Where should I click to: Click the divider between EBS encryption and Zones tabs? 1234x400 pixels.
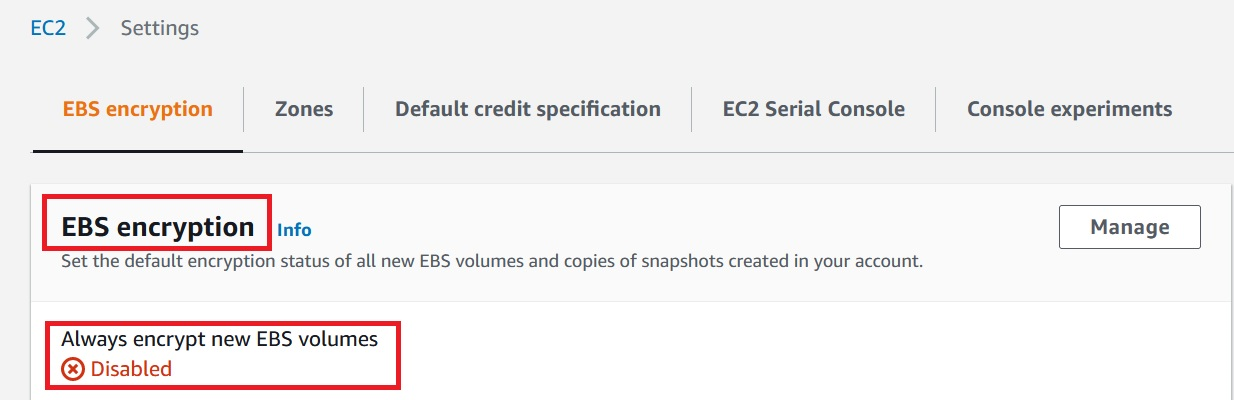click(x=244, y=109)
